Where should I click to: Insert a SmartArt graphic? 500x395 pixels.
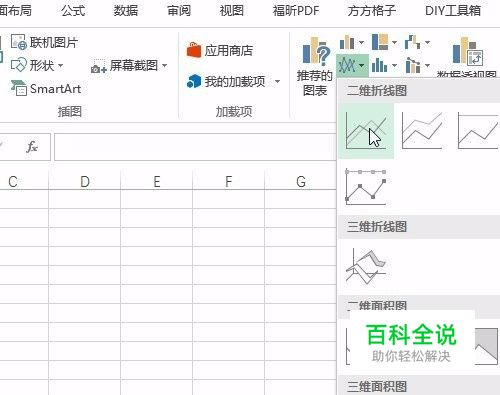click(x=46, y=89)
